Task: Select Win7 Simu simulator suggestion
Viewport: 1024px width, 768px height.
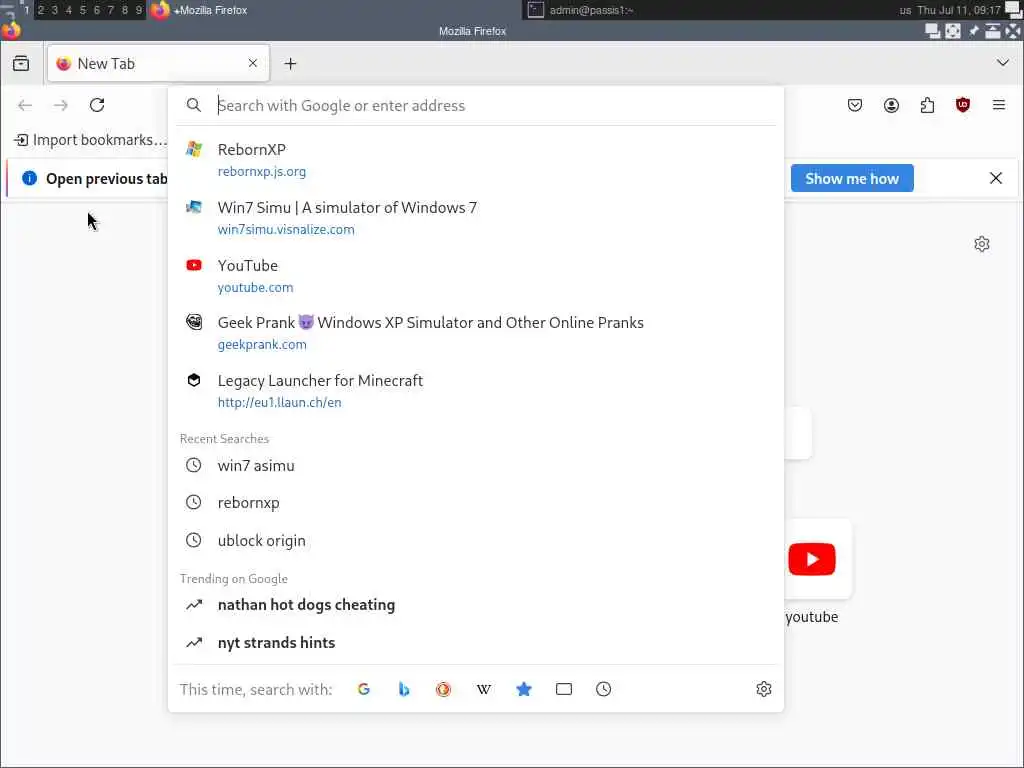Action: [475, 217]
